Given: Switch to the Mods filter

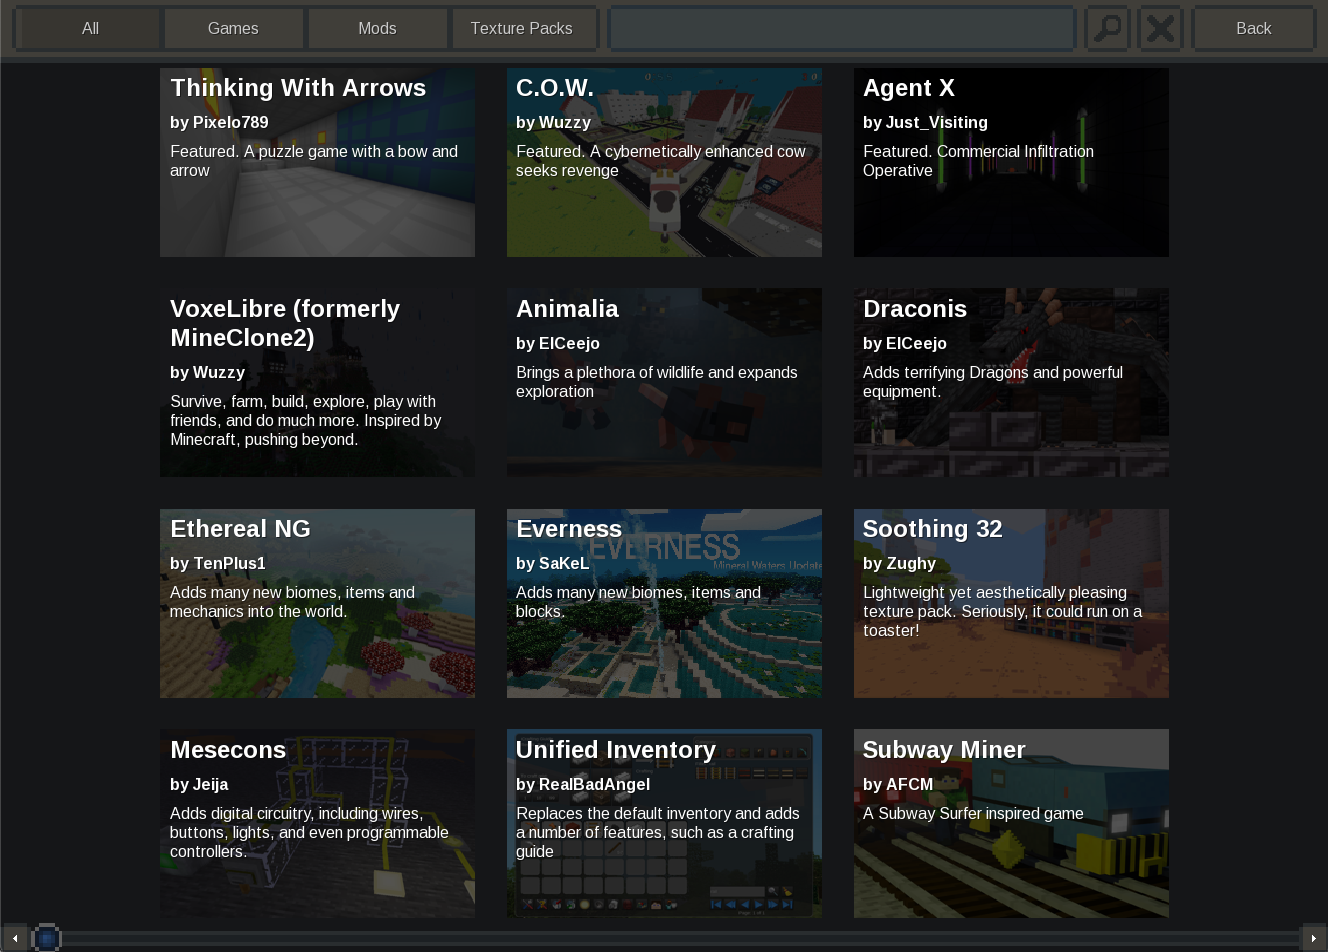Looking at the screenshot, I should (x=377, y=28).
